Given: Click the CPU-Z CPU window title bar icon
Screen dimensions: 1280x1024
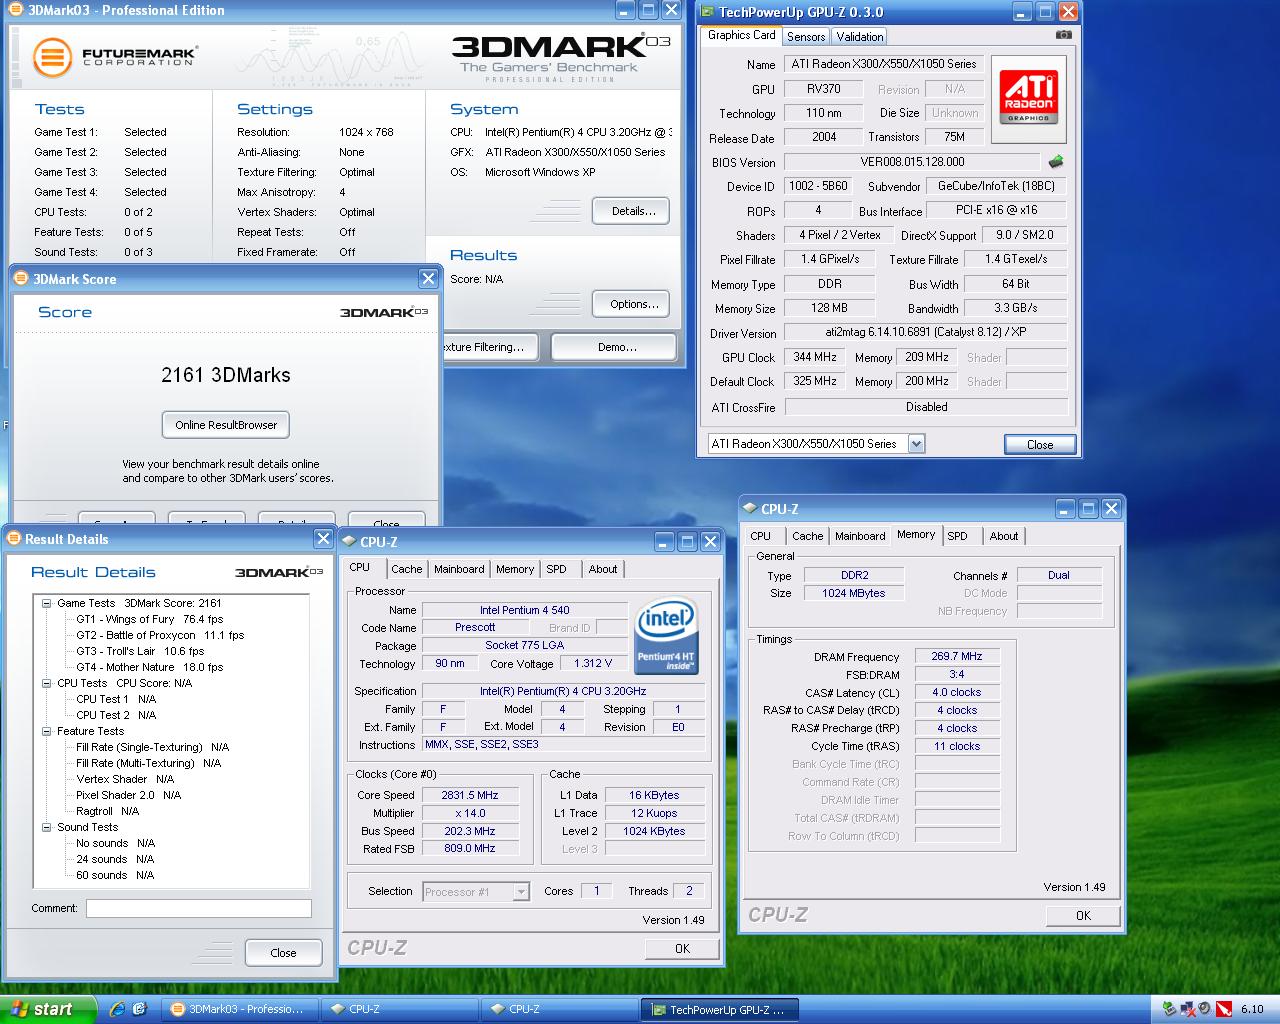Looking at the screenshot, I should click(349, 542).
